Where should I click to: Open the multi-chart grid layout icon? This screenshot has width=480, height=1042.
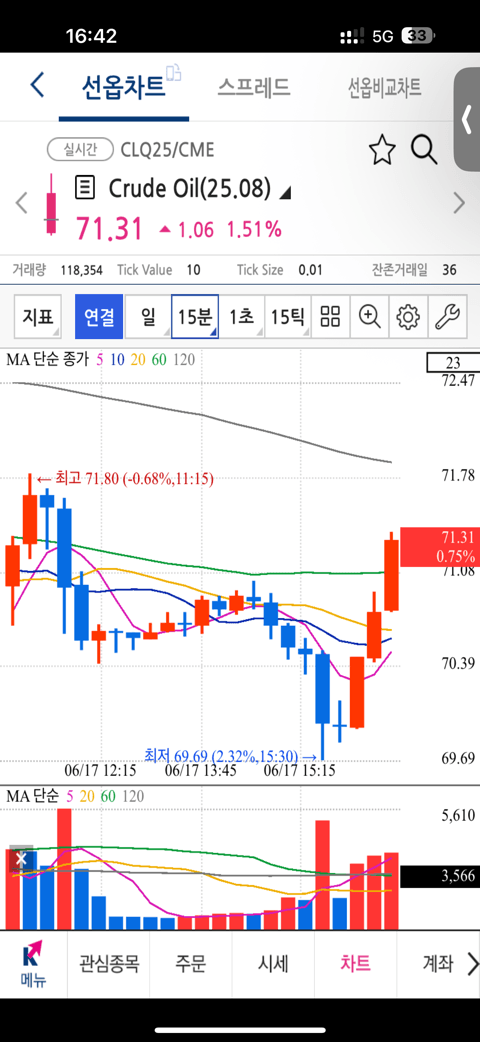pos(330,316)
